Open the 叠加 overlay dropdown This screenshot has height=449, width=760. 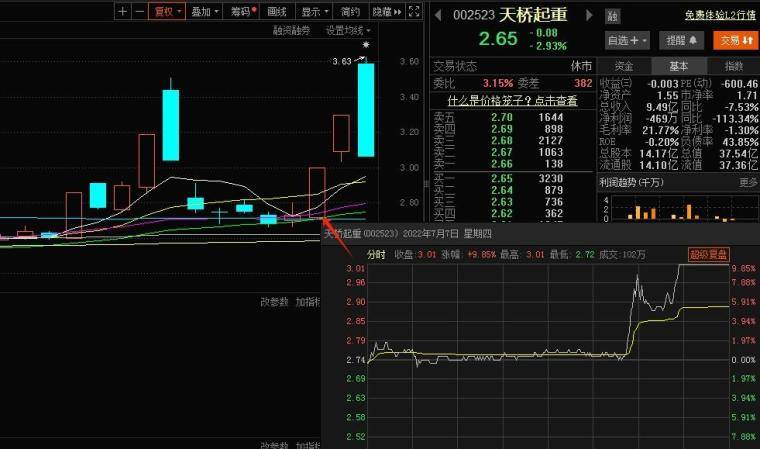point(205,11)
